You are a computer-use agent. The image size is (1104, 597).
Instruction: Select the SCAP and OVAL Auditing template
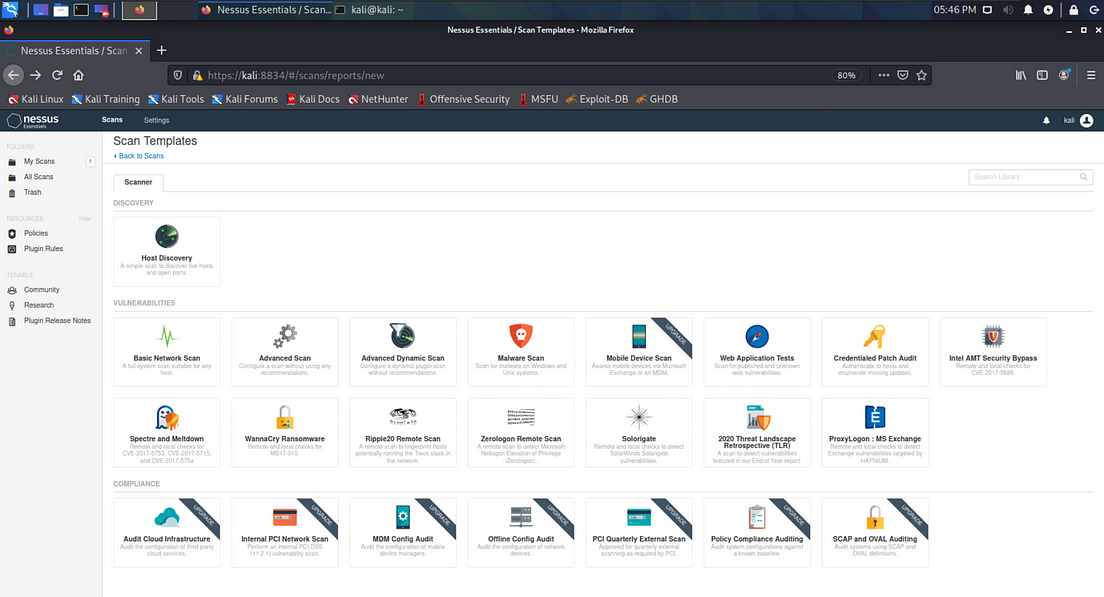coord(874,532)
